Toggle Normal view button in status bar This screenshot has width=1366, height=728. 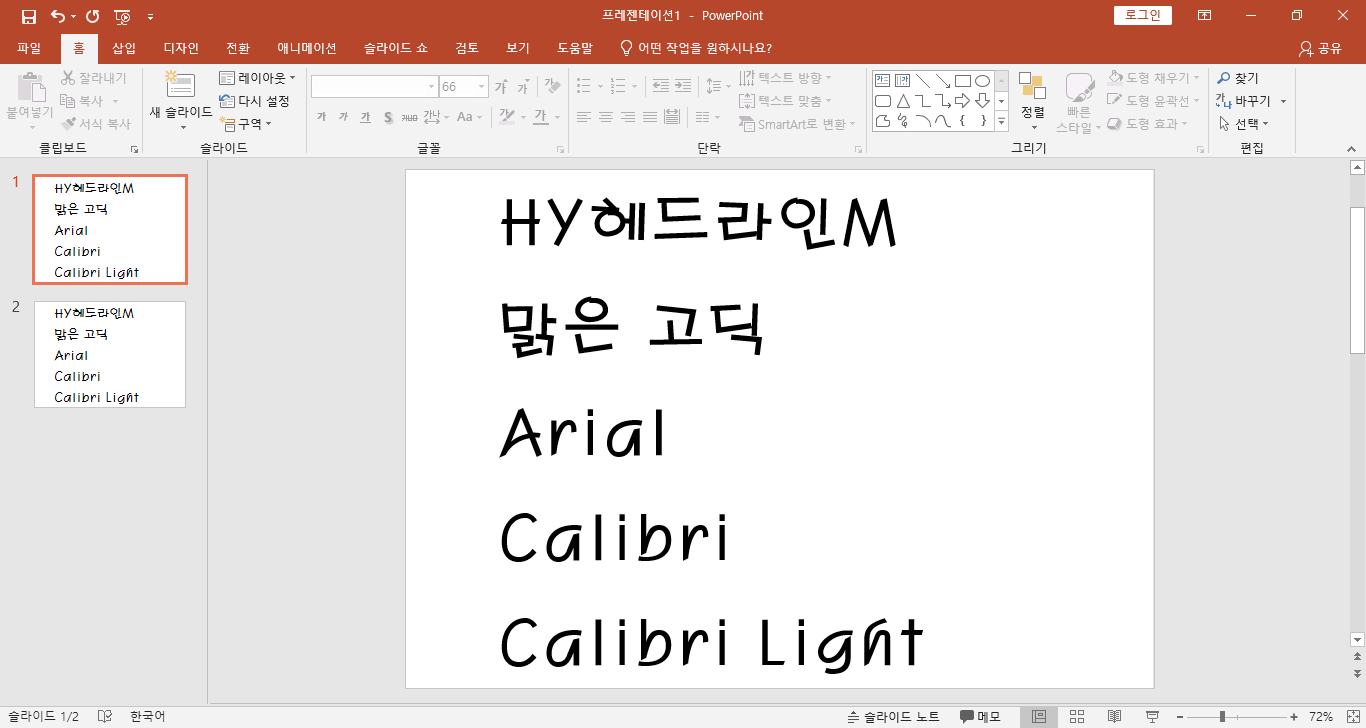(1040, 717)
